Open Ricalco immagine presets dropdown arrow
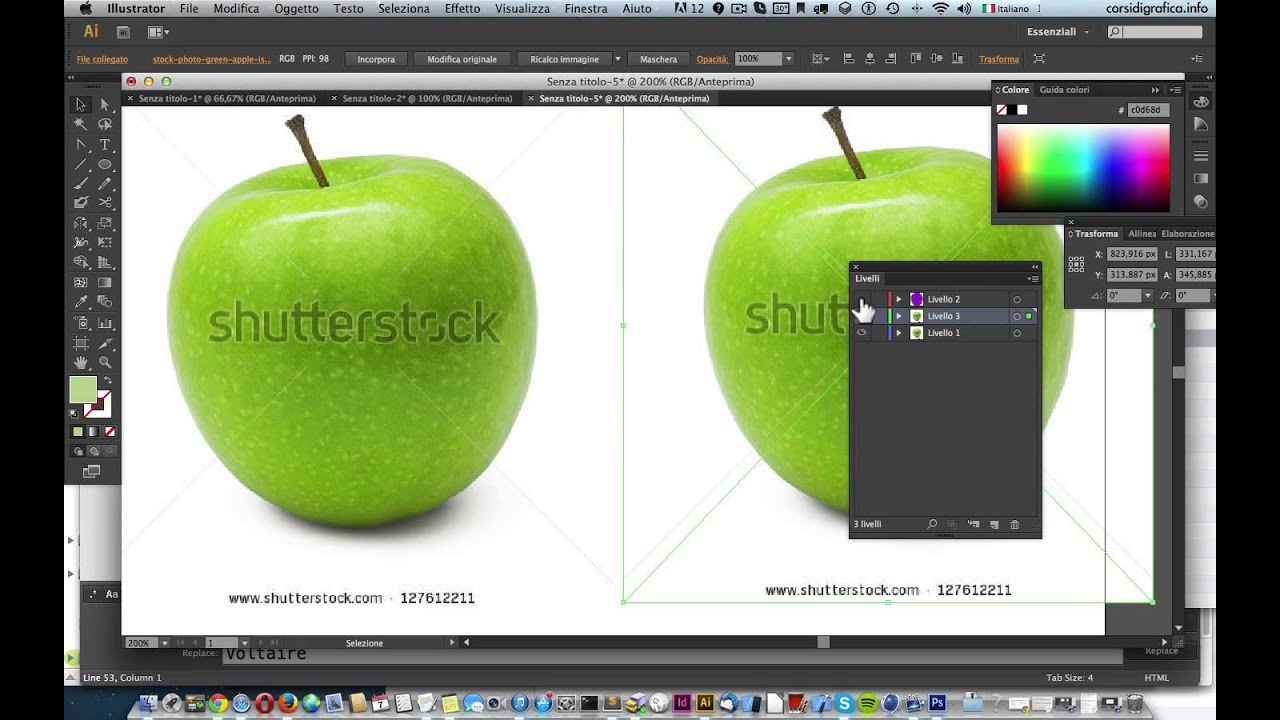This screenshot has height=720, width=1280. (617, 59)
